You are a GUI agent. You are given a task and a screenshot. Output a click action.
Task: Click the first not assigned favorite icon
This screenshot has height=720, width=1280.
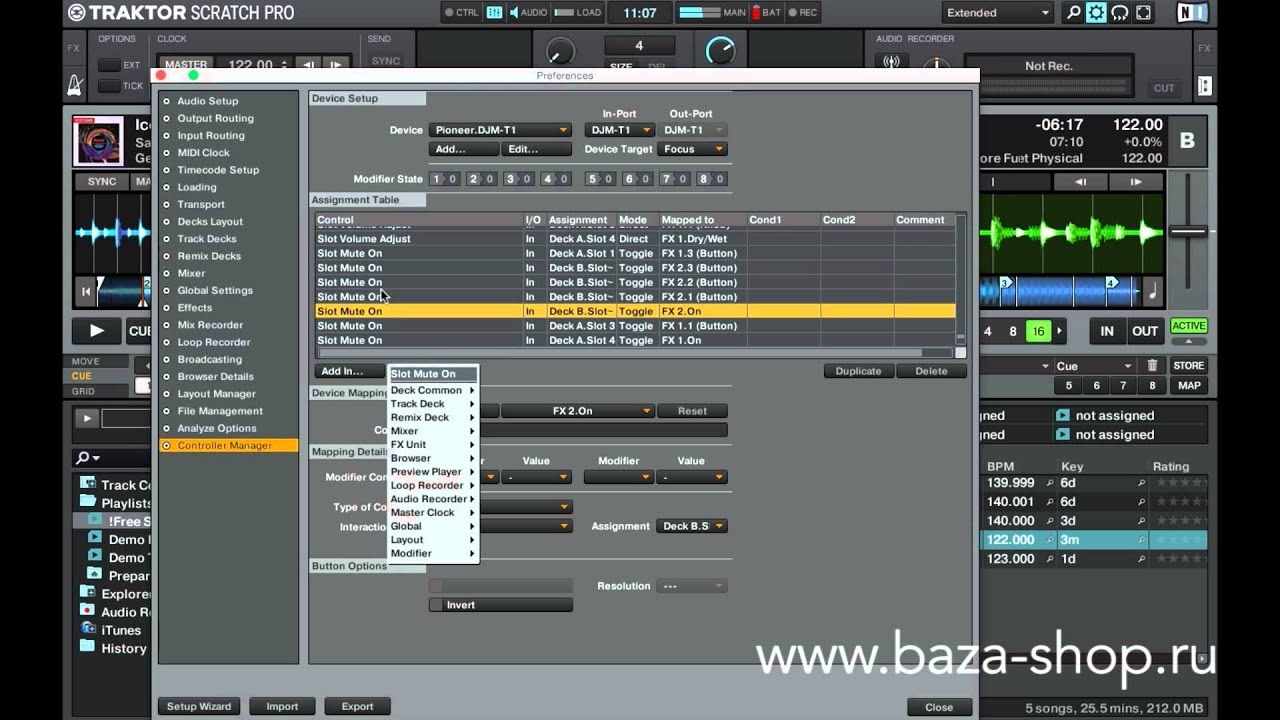(x=1062, y=415)
